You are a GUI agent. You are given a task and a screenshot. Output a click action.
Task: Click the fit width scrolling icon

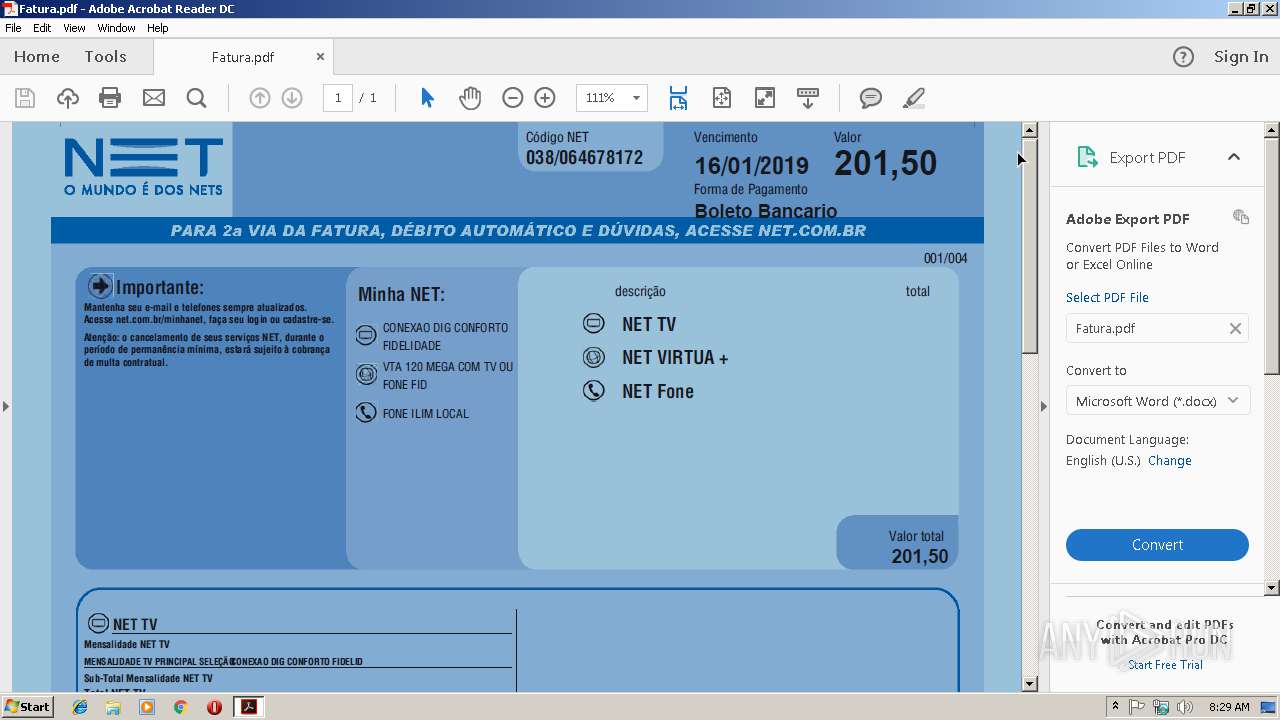678,98
